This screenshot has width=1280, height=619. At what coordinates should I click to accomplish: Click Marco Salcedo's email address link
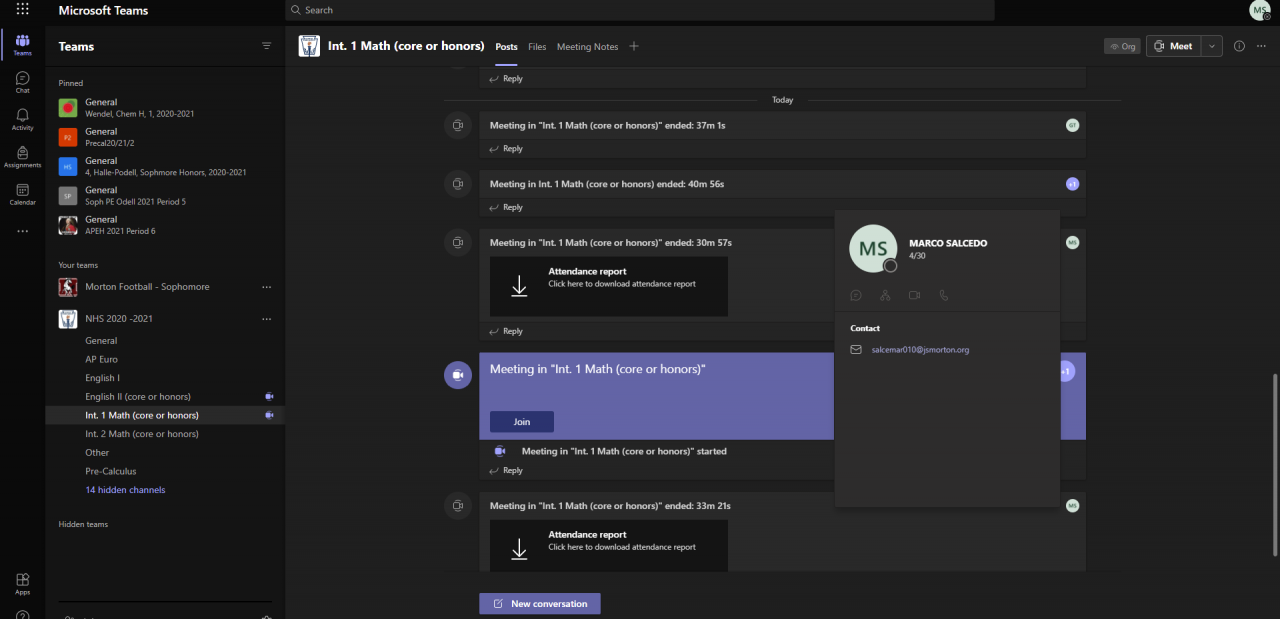pyautogui.click(x=920, y=350)
